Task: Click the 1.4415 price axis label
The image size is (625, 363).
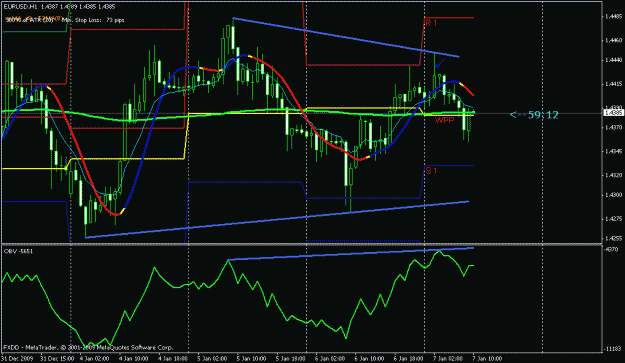Action: point(613,84)
